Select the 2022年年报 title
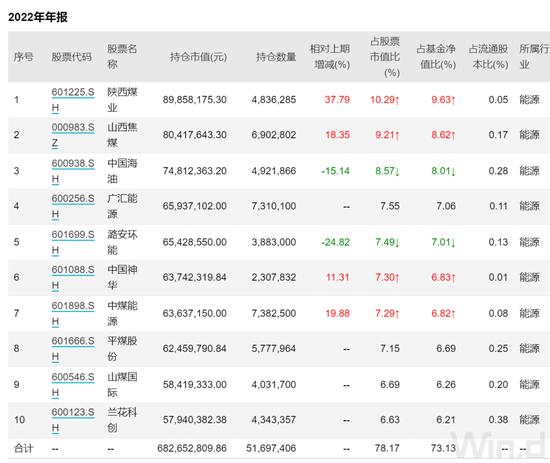This screenshot has width=550, height=463. click(x=38, y=17)
